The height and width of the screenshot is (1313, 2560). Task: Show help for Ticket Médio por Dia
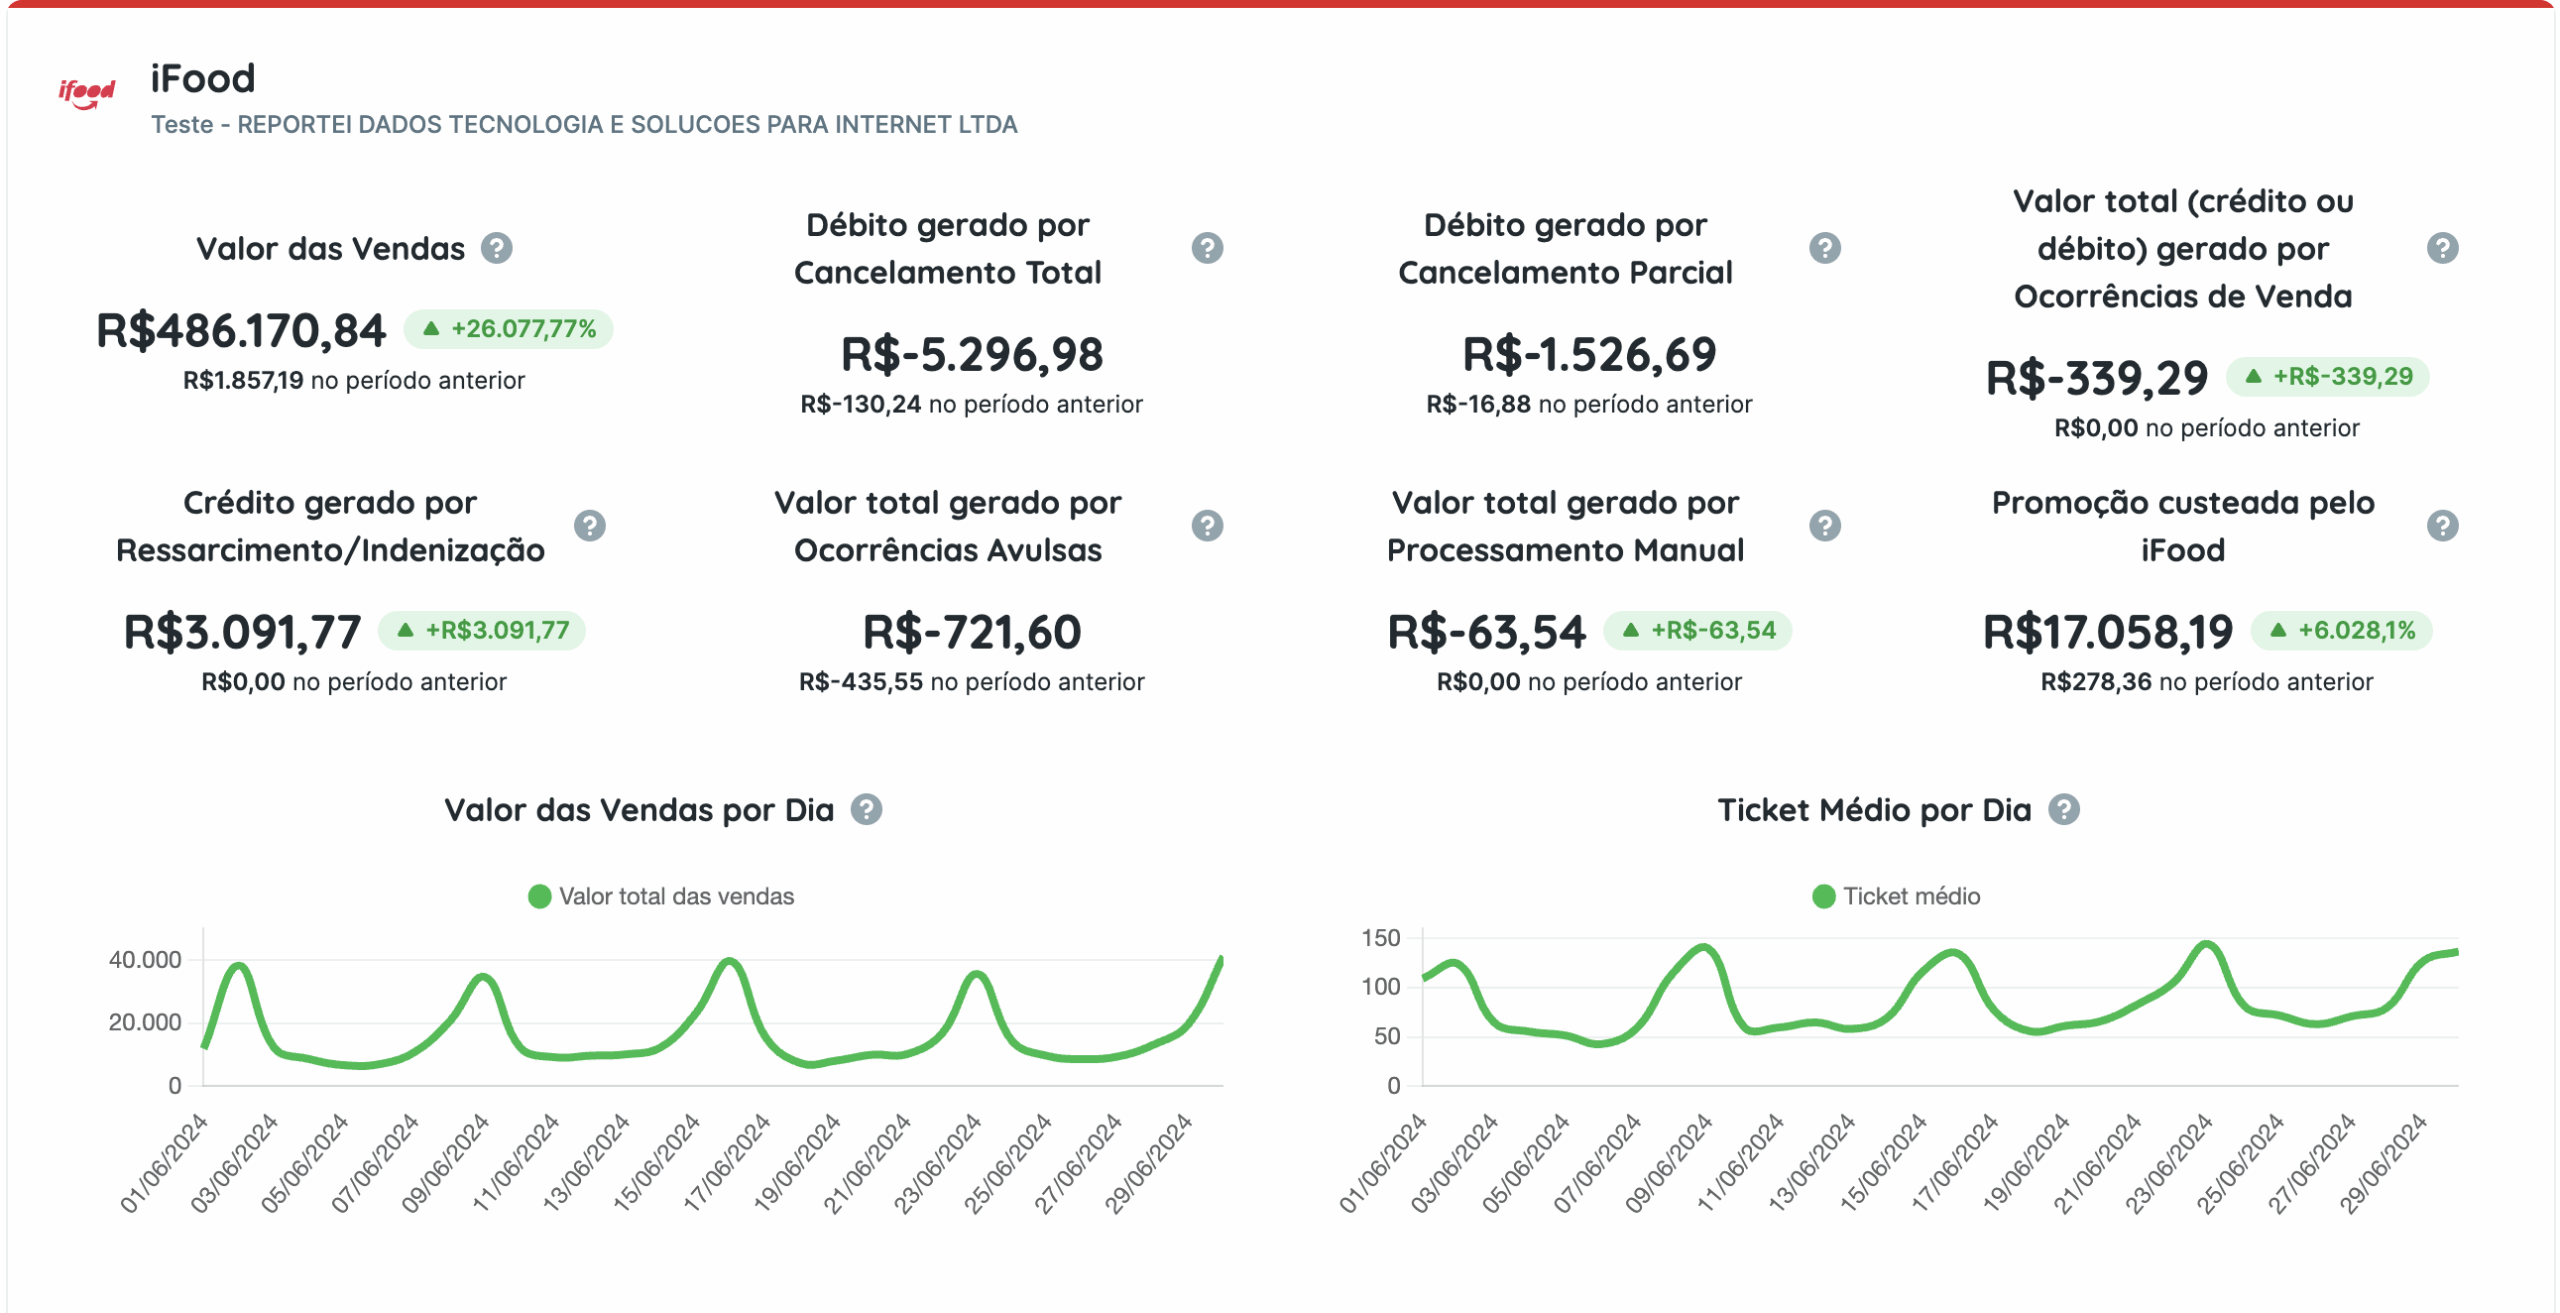[2063, 809]
